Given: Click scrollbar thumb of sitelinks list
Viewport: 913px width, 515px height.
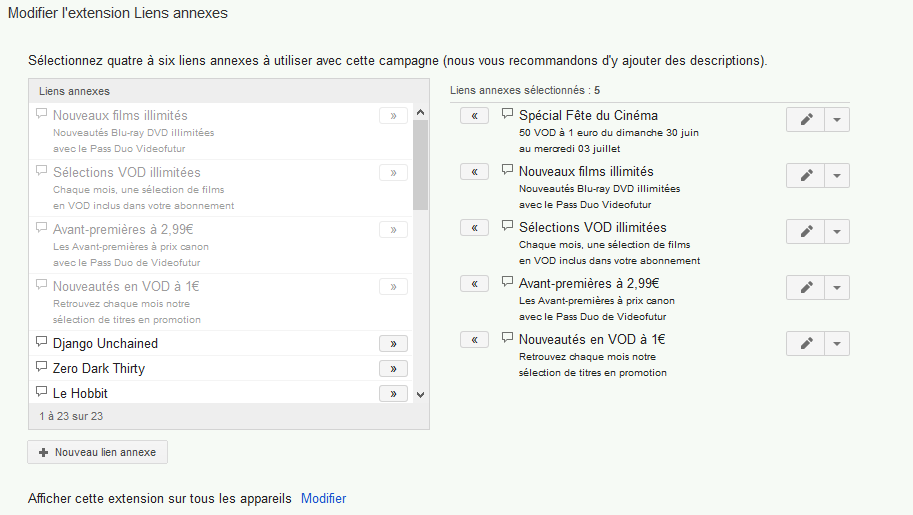Looking at the screenshot, I should click(x=420, y=165).
